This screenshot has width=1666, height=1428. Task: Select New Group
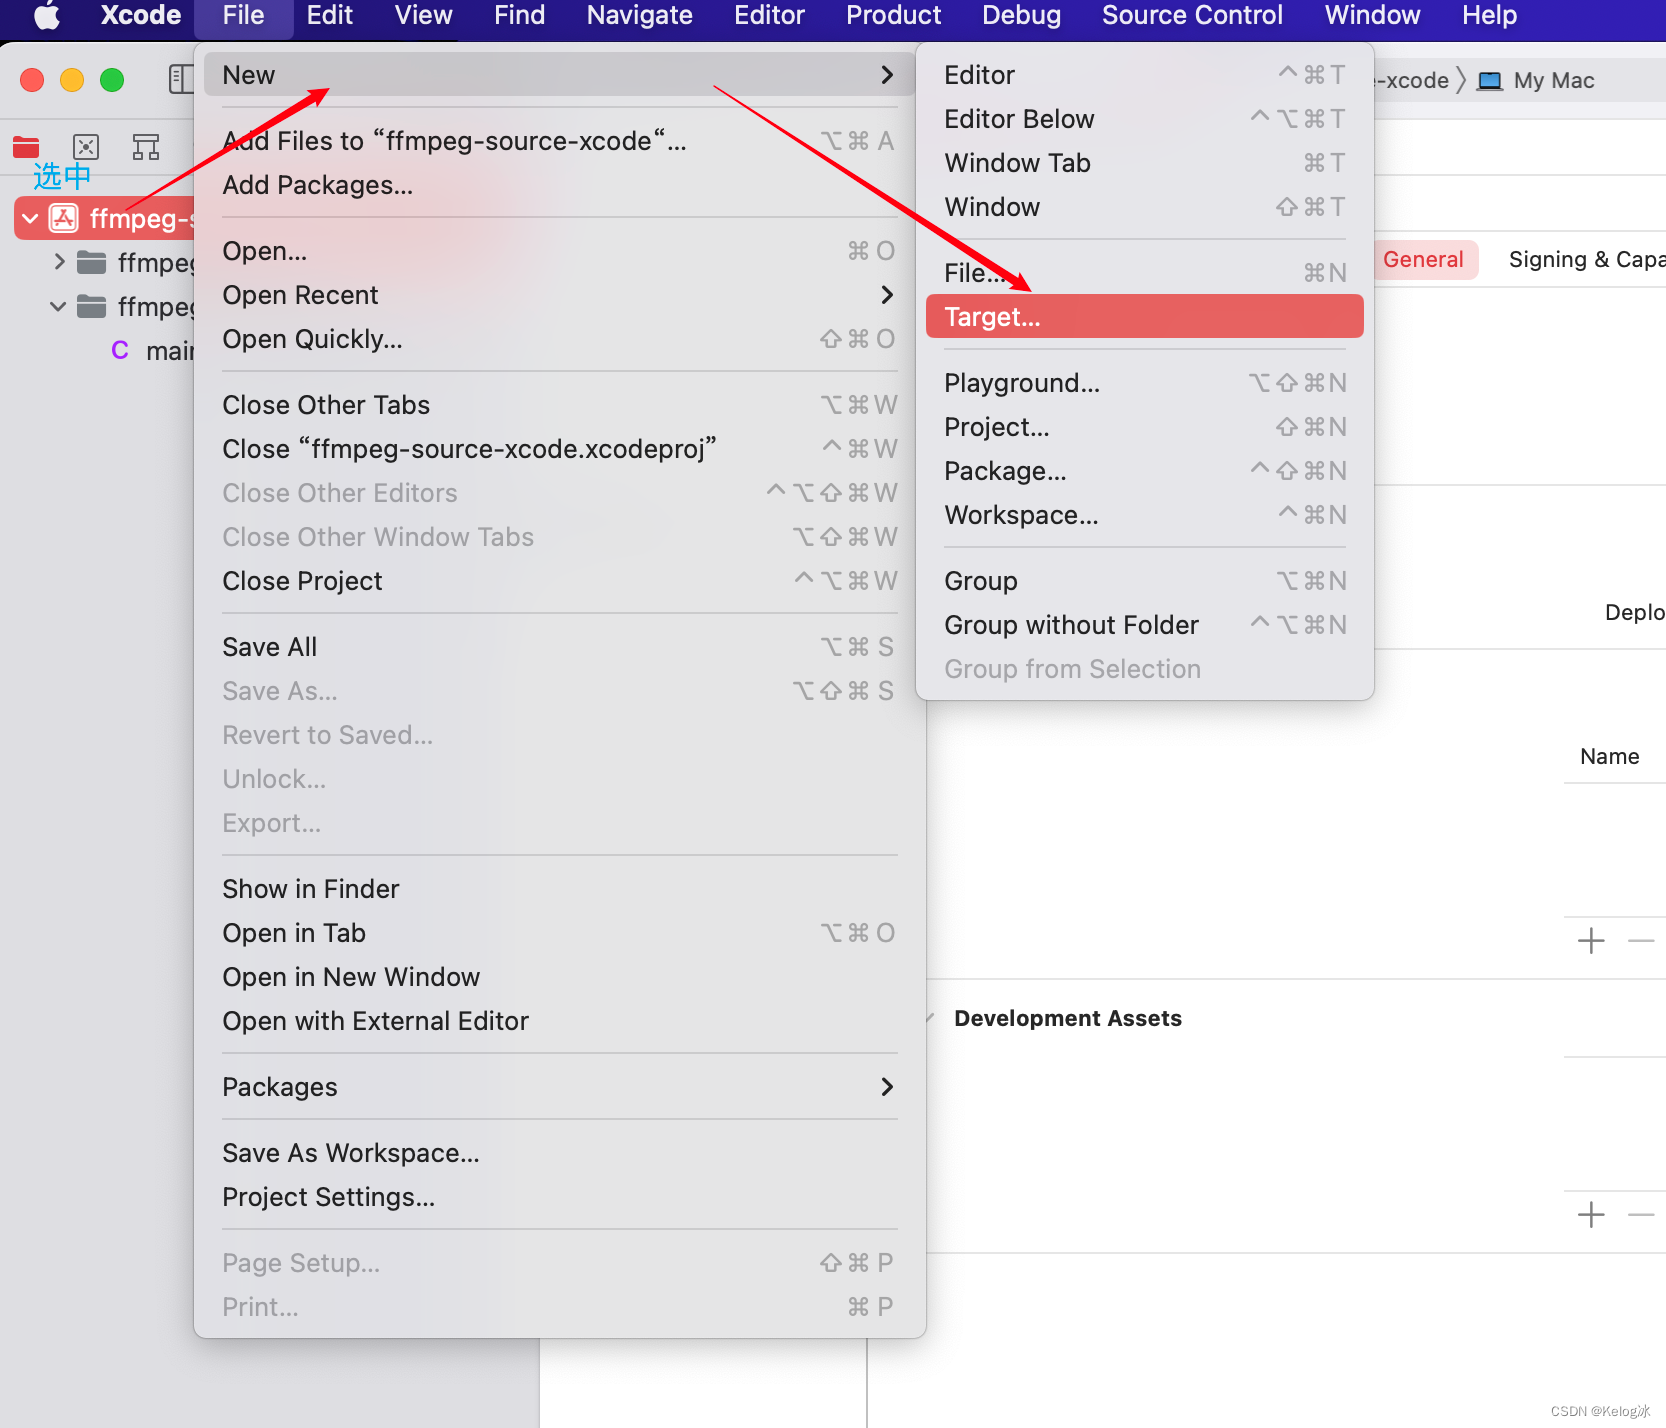tap(1145, 581)
